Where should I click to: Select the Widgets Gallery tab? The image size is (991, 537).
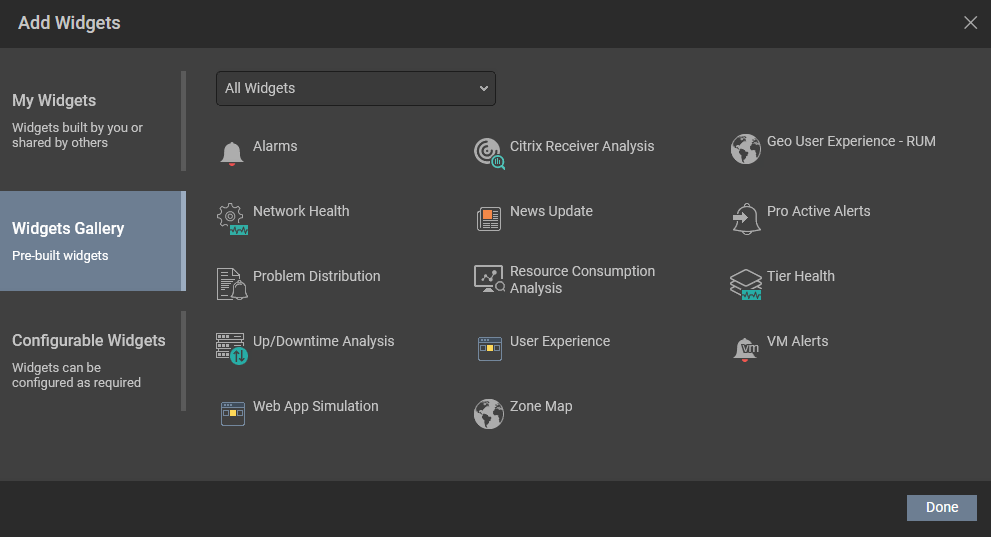click(93, 241)
